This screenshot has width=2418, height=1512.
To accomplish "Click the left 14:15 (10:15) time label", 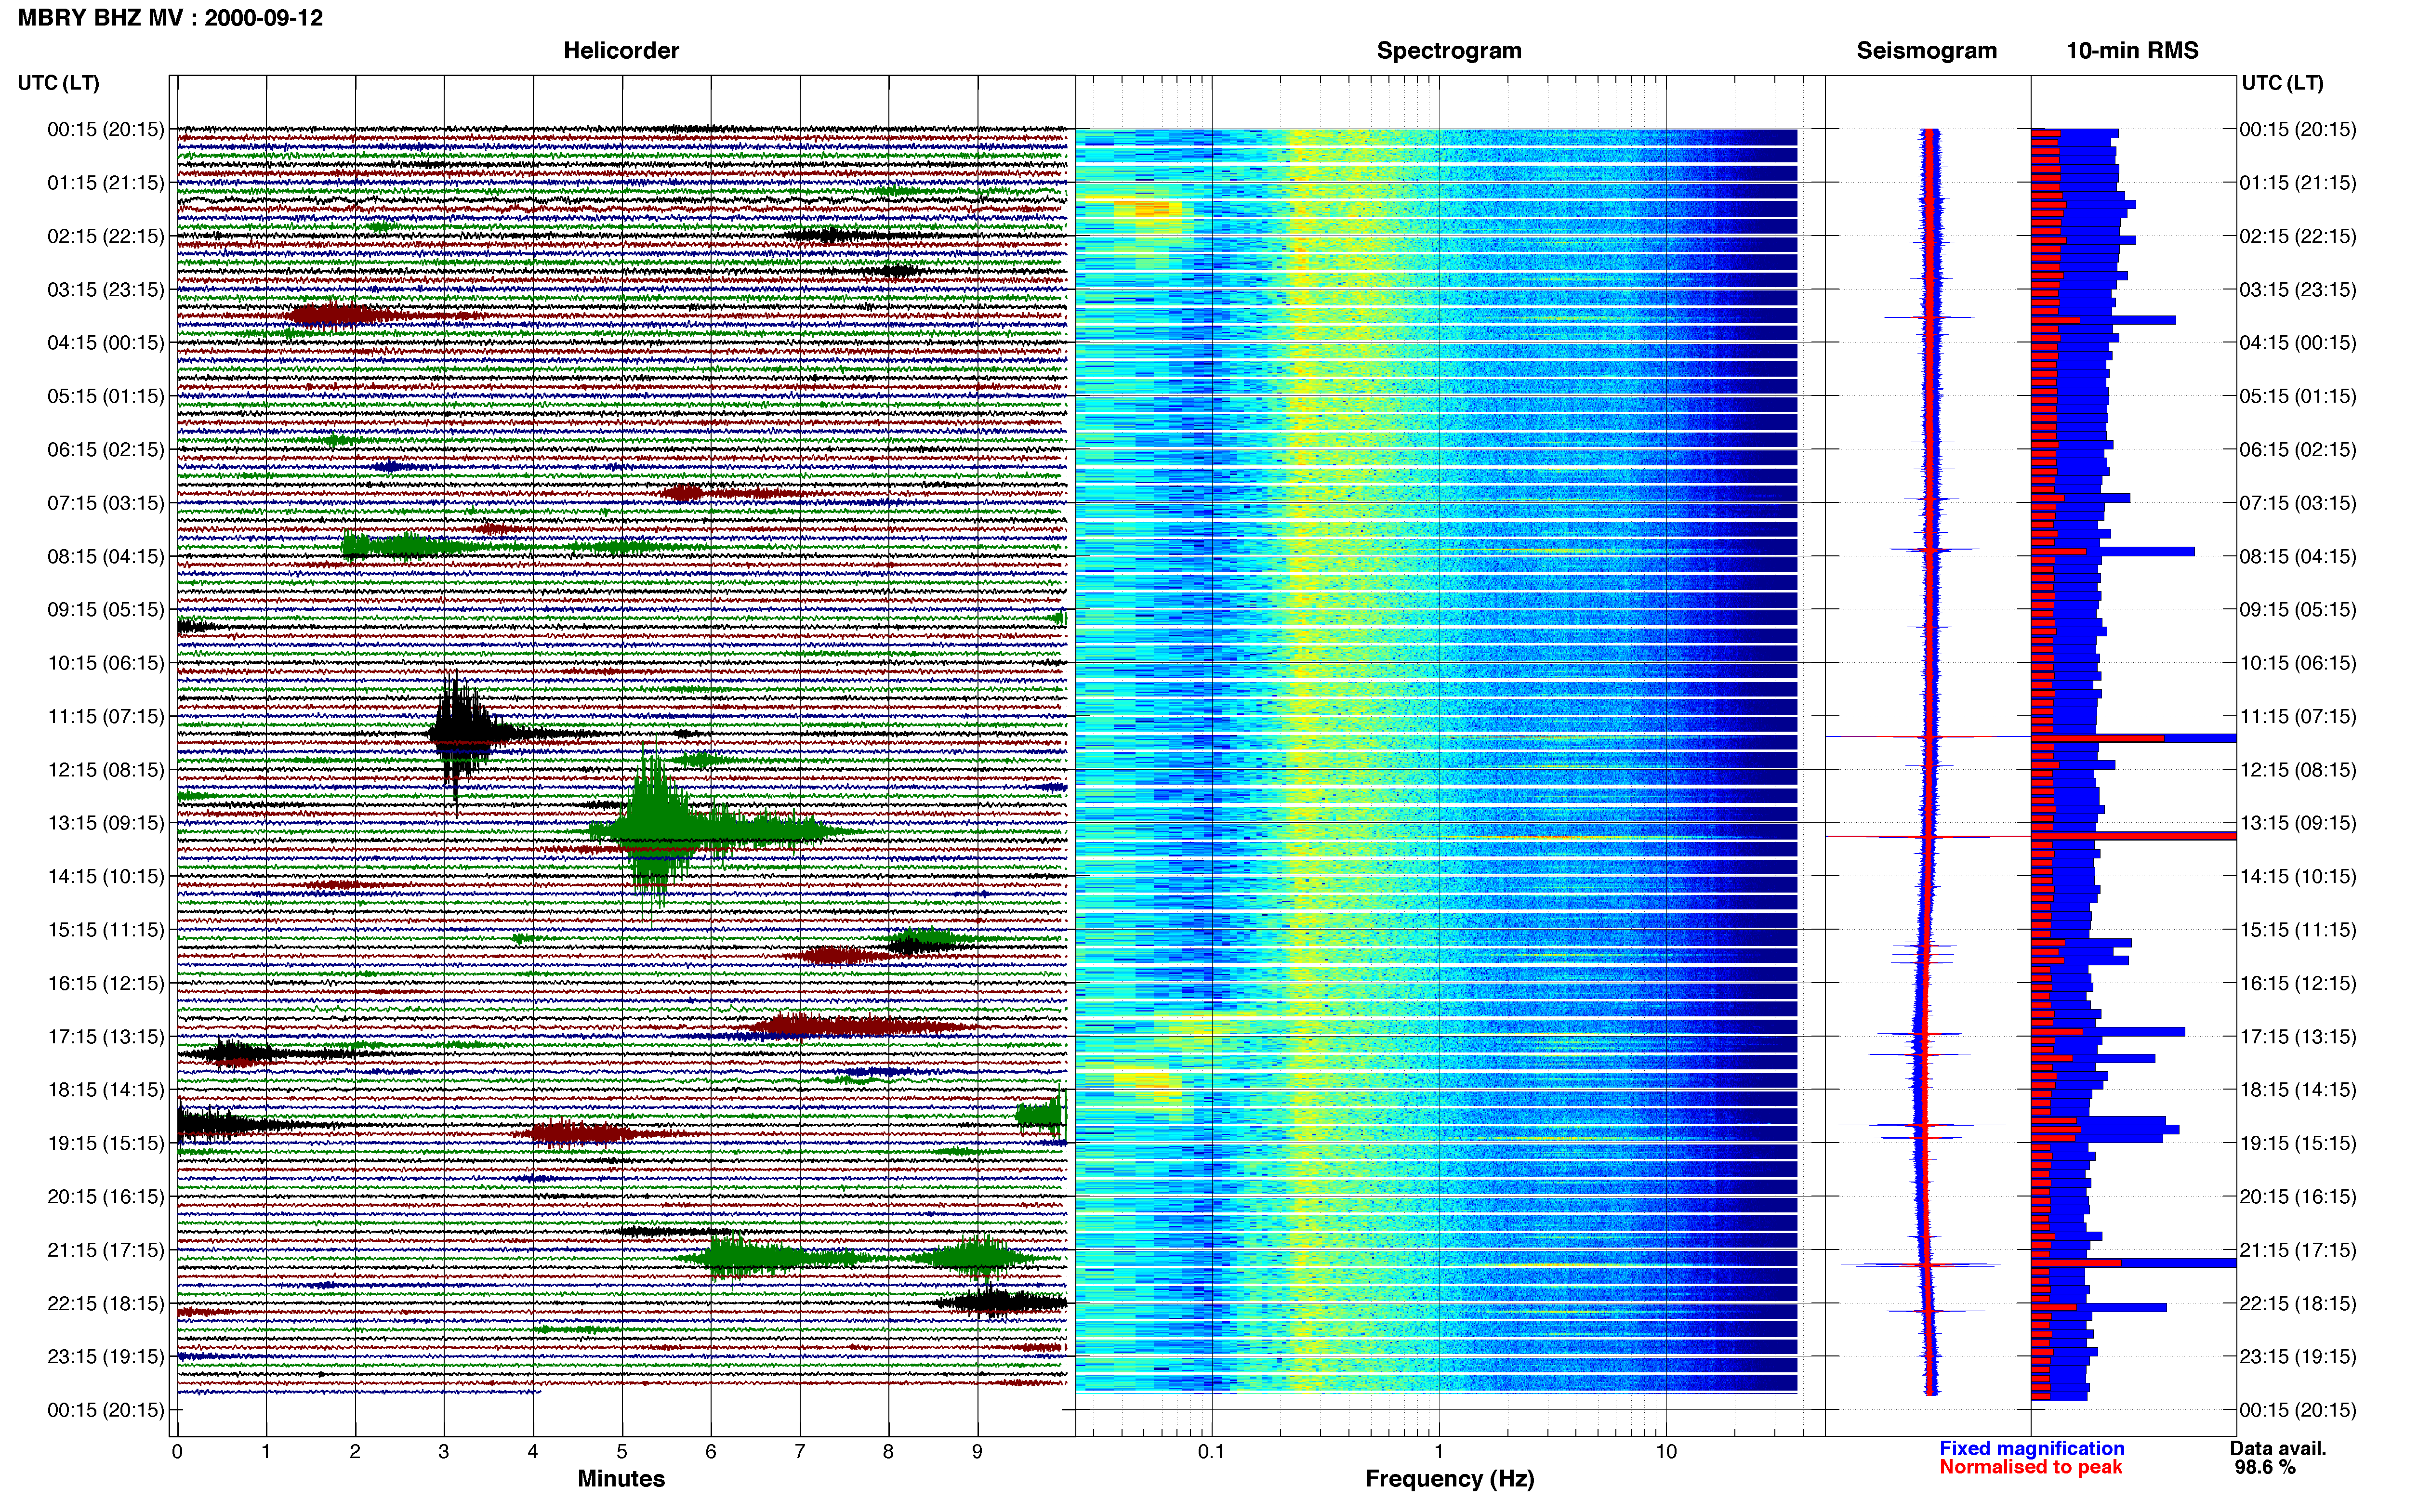I will (106, 876).
